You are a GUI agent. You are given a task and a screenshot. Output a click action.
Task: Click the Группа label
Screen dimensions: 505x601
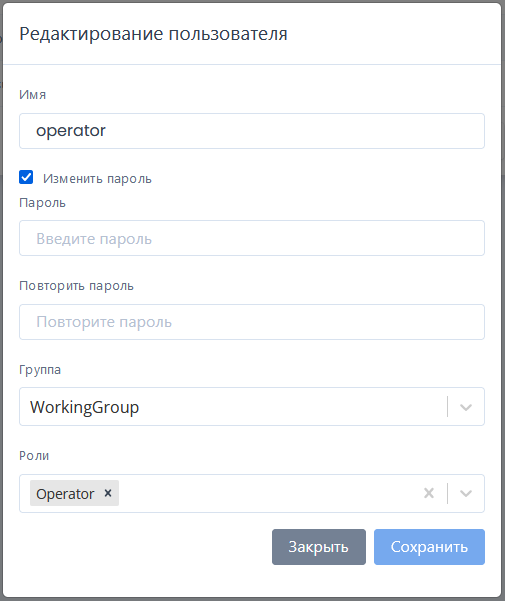40,370
